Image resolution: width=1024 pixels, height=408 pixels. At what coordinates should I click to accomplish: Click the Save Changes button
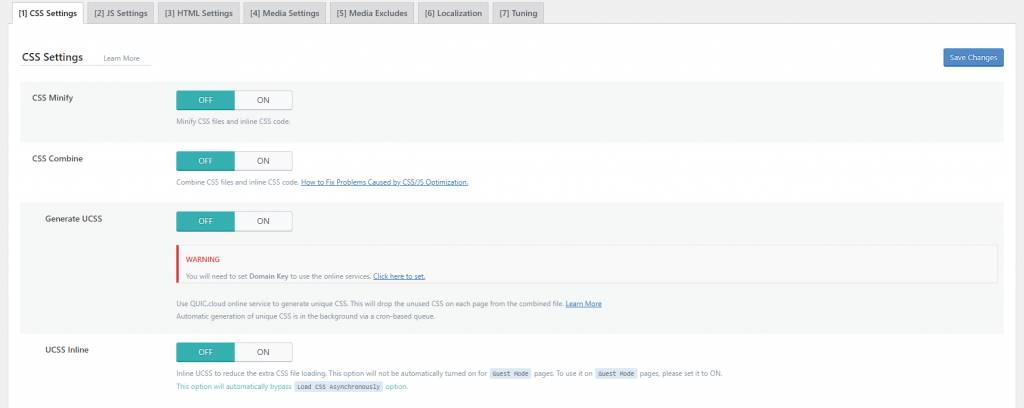[972, 58]
